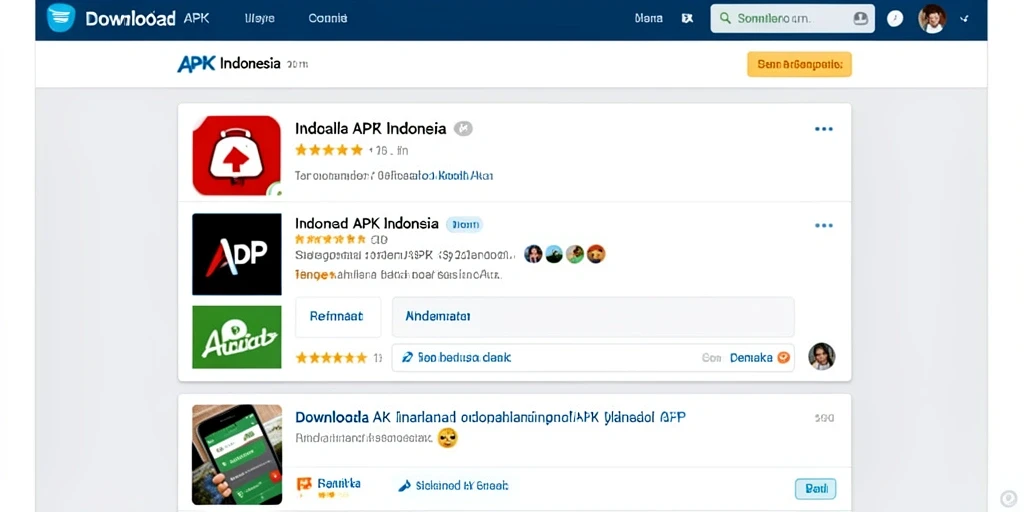Open the Connie menu in top navigation
1024x512 pixels.
pos(328,18)
